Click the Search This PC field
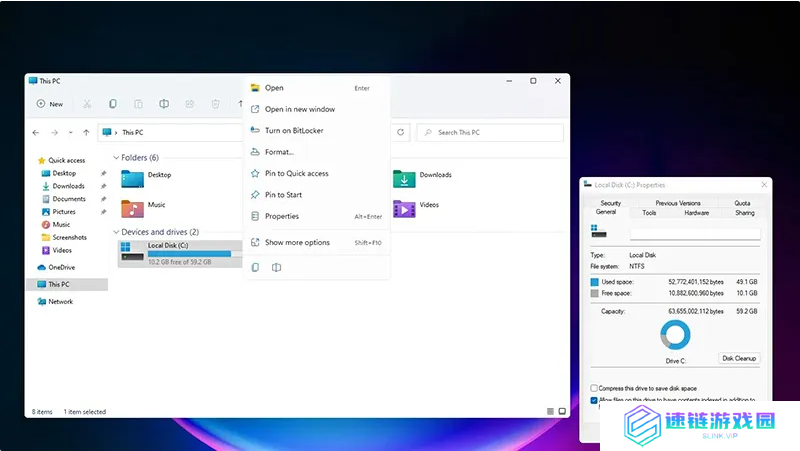 pyautogui.click(x=490, y=132)
